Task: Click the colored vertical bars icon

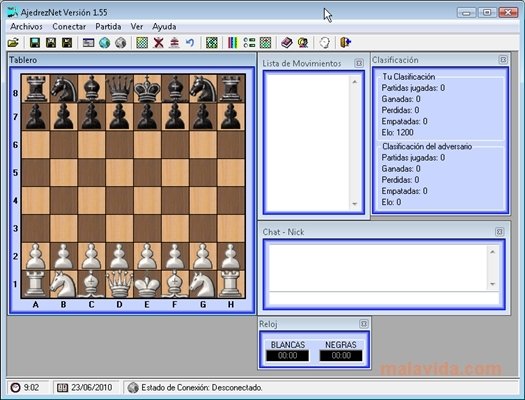Action: tap(233, 43)
